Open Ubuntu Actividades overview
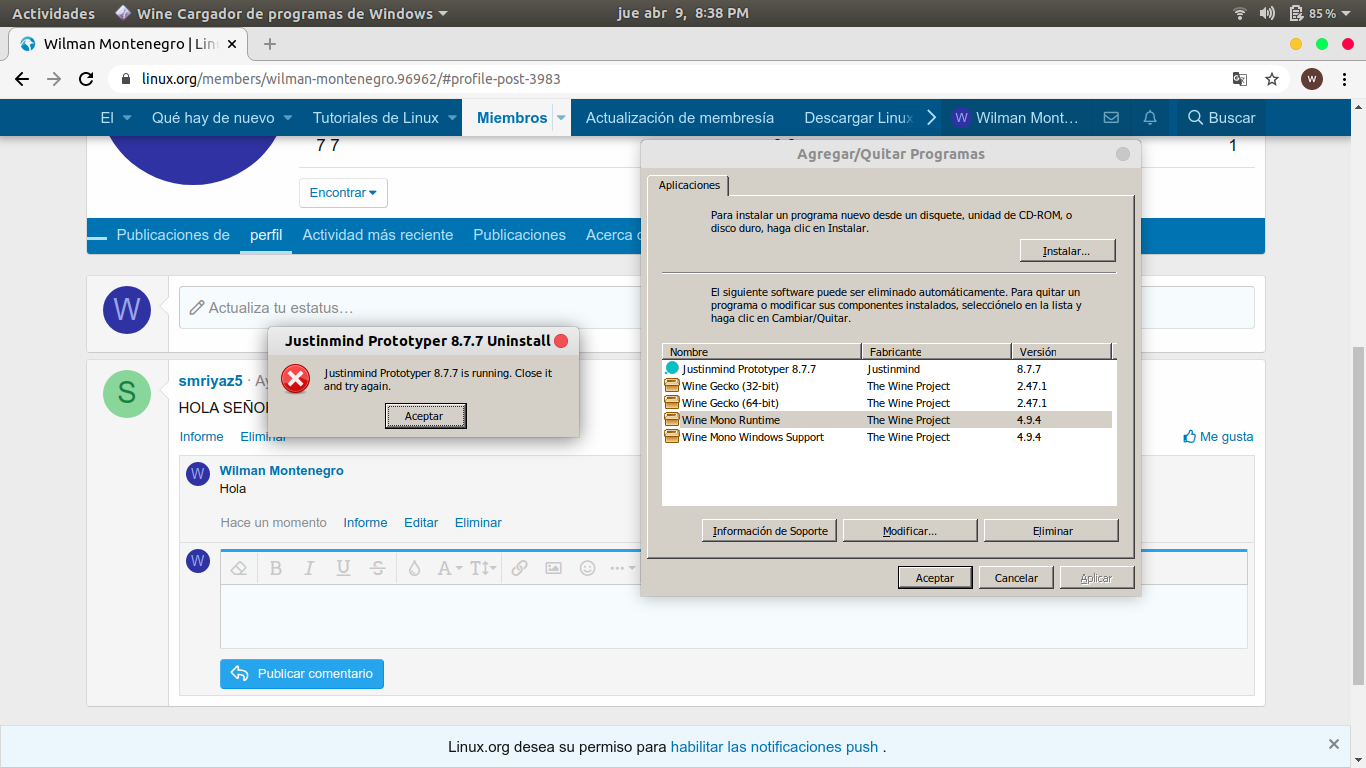 tap(53, 13)
